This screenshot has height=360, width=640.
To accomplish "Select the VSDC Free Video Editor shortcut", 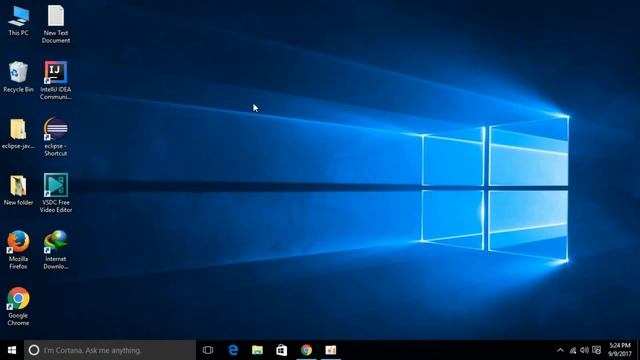I will tap(56, 193).
